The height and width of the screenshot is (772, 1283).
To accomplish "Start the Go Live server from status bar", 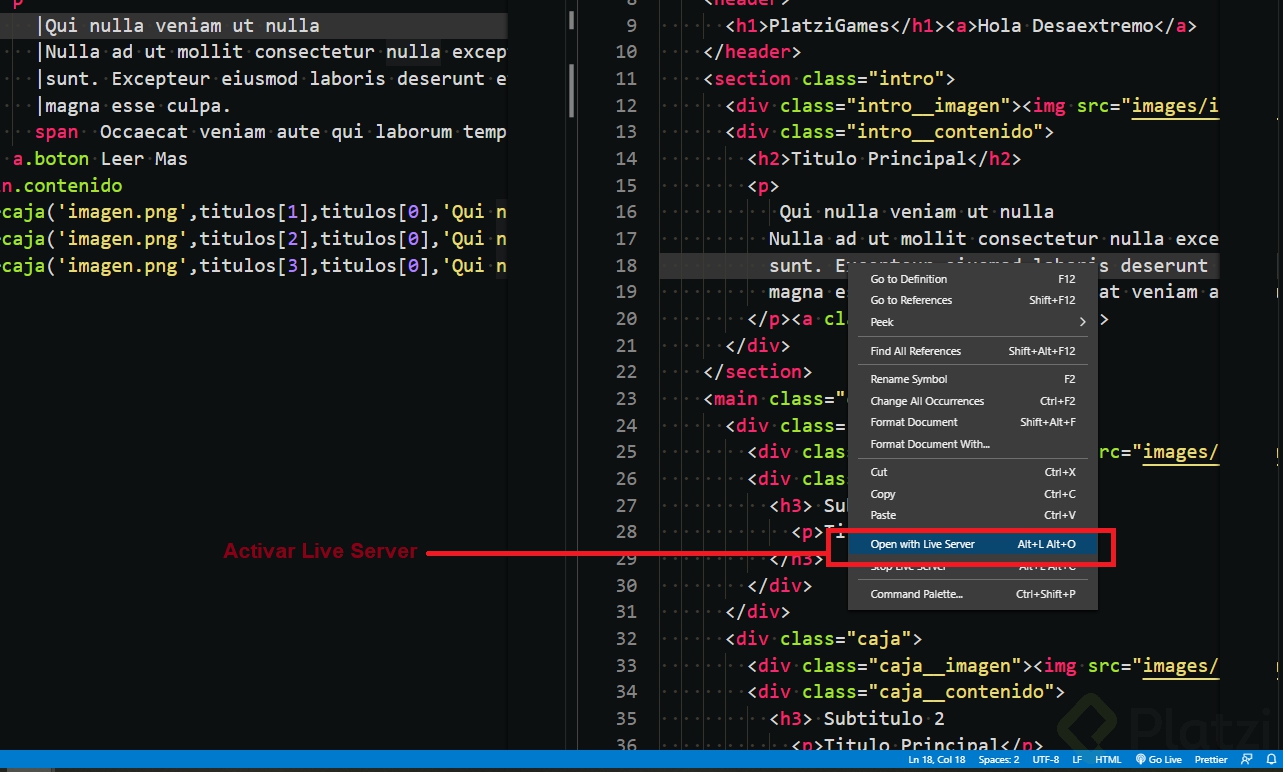I will click(x=1158, y=760).
